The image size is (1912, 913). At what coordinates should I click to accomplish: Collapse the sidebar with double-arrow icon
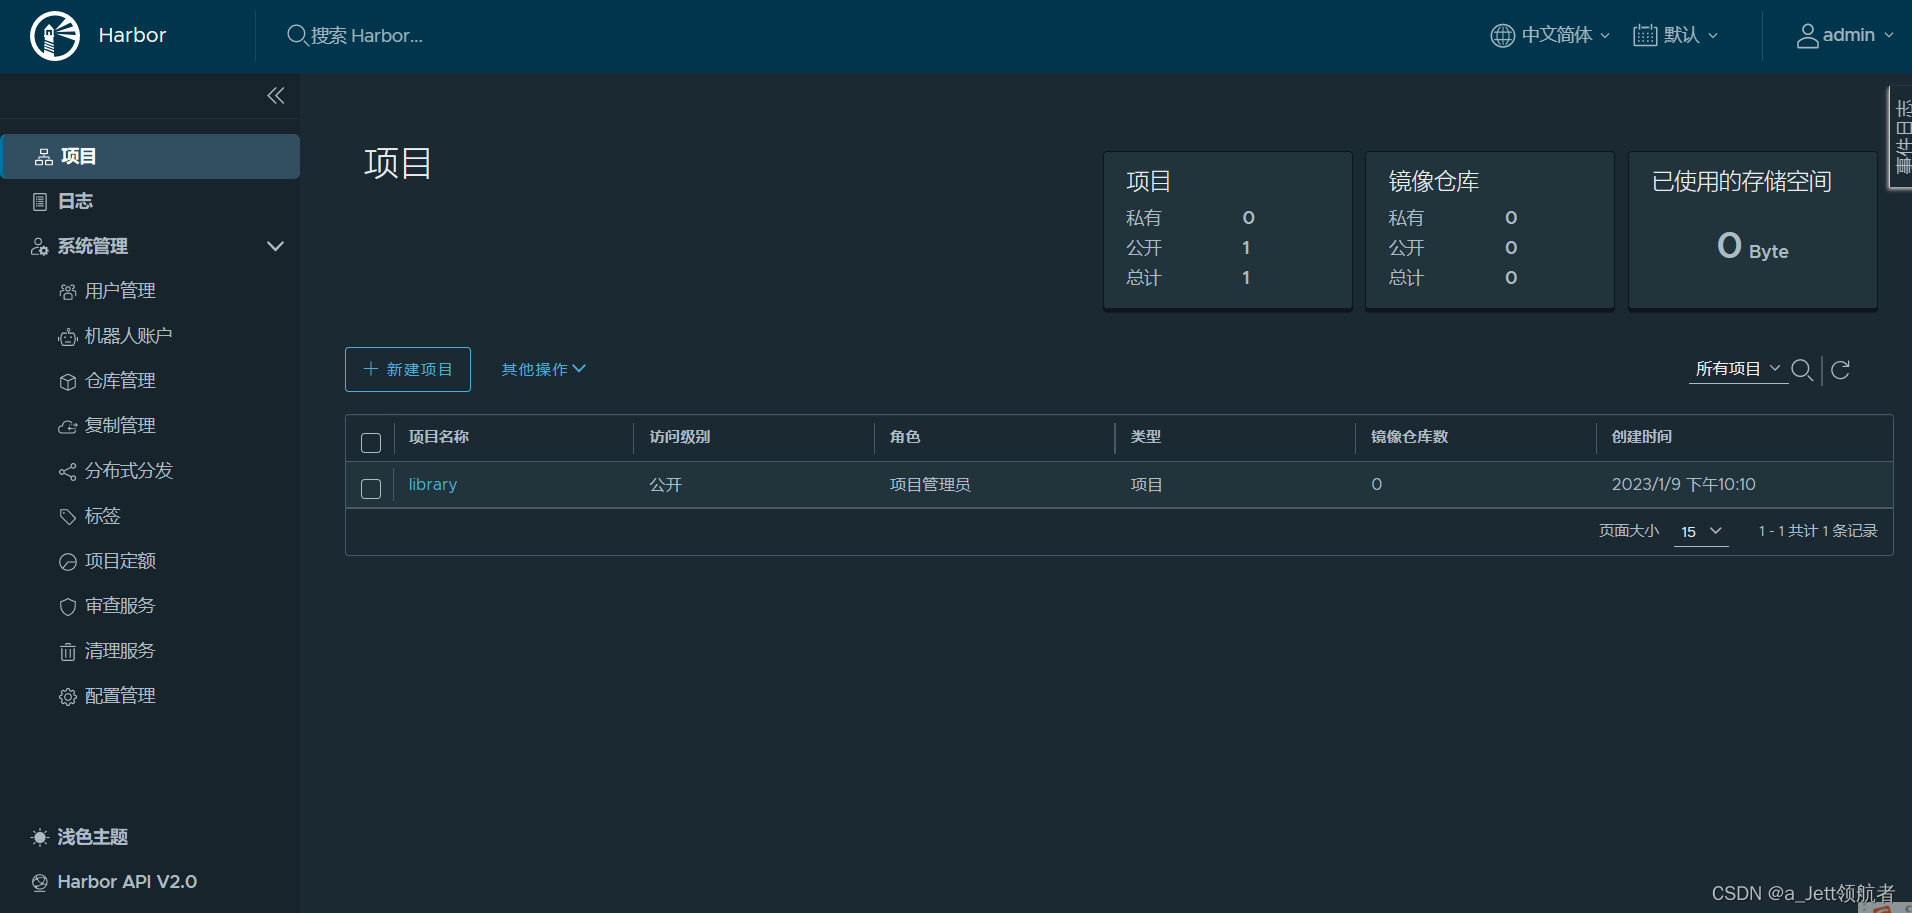[276, 96]
